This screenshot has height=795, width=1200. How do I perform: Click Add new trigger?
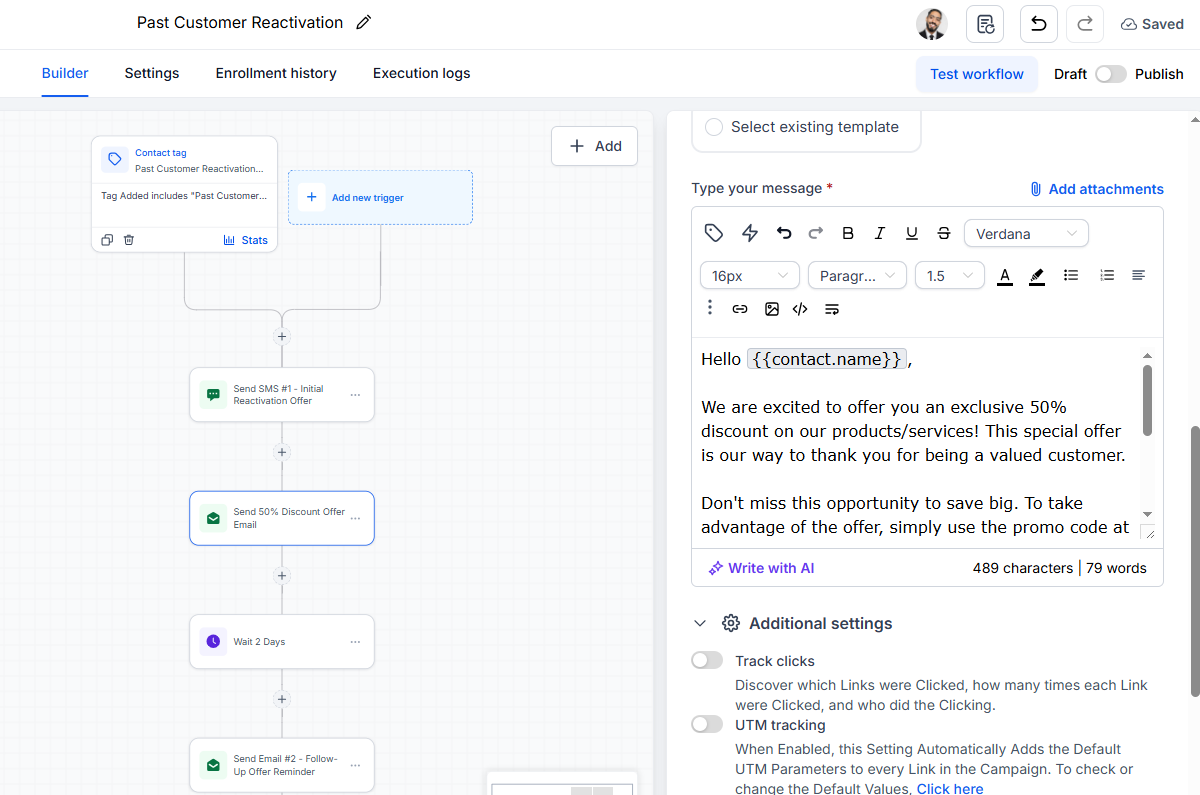(x=380, y=197)
